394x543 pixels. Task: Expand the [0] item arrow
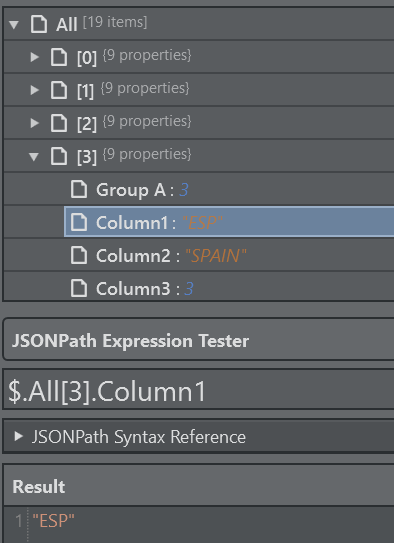[35, 57]
